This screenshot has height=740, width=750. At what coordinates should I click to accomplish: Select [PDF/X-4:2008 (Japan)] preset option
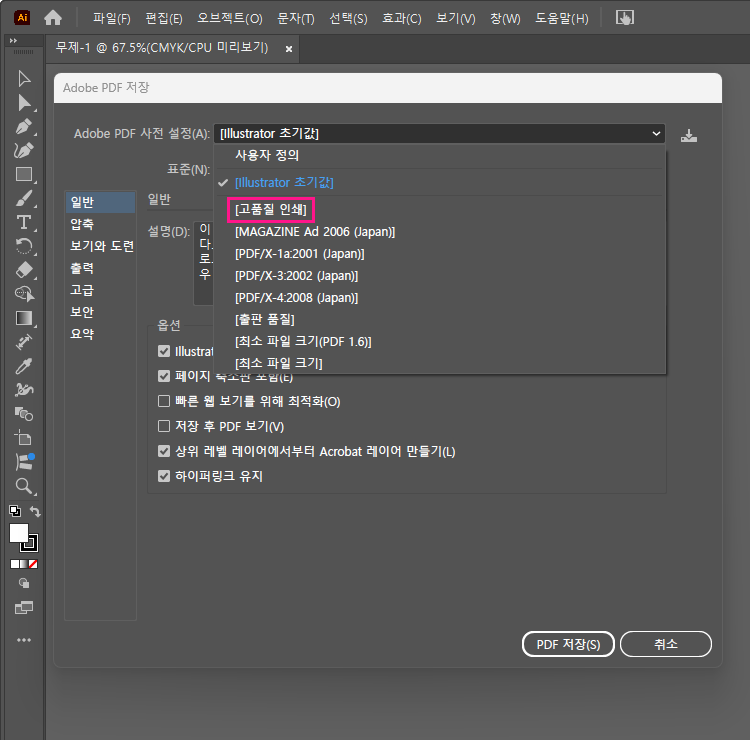296,298
